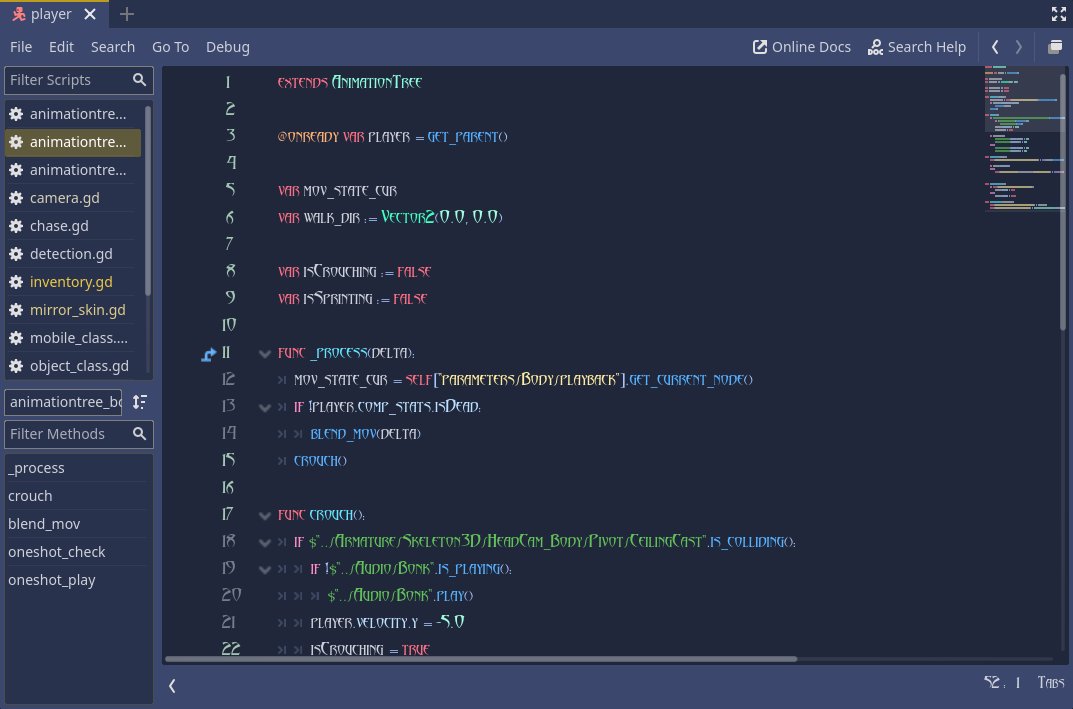Click player scene icon in tab
1073x709 pixels.
(x=18, y=14)
